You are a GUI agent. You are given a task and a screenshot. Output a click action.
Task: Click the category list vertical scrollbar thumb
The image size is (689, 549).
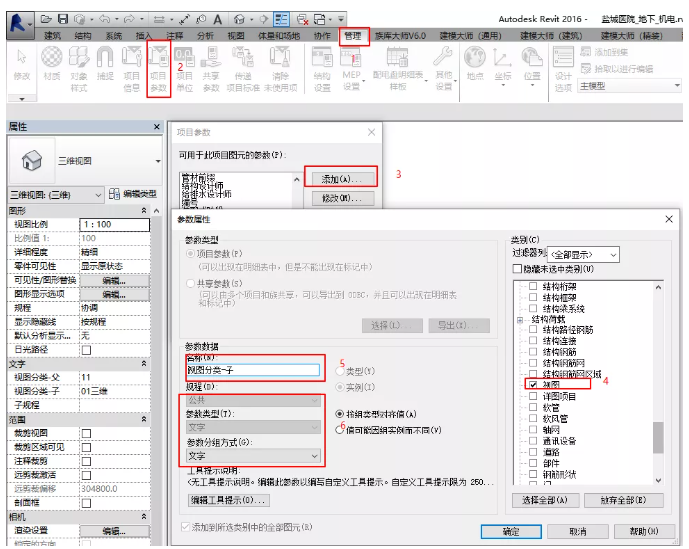click(x=658, y=437)
